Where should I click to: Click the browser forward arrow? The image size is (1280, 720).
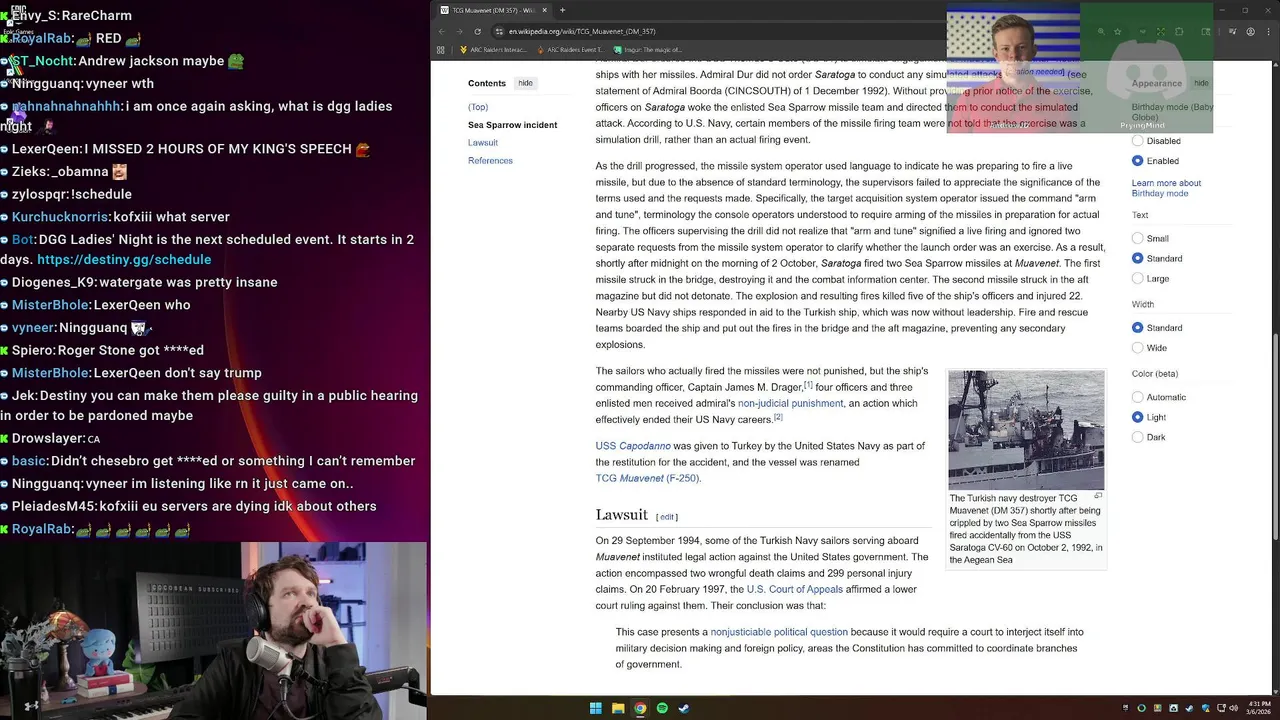point(459,31)
